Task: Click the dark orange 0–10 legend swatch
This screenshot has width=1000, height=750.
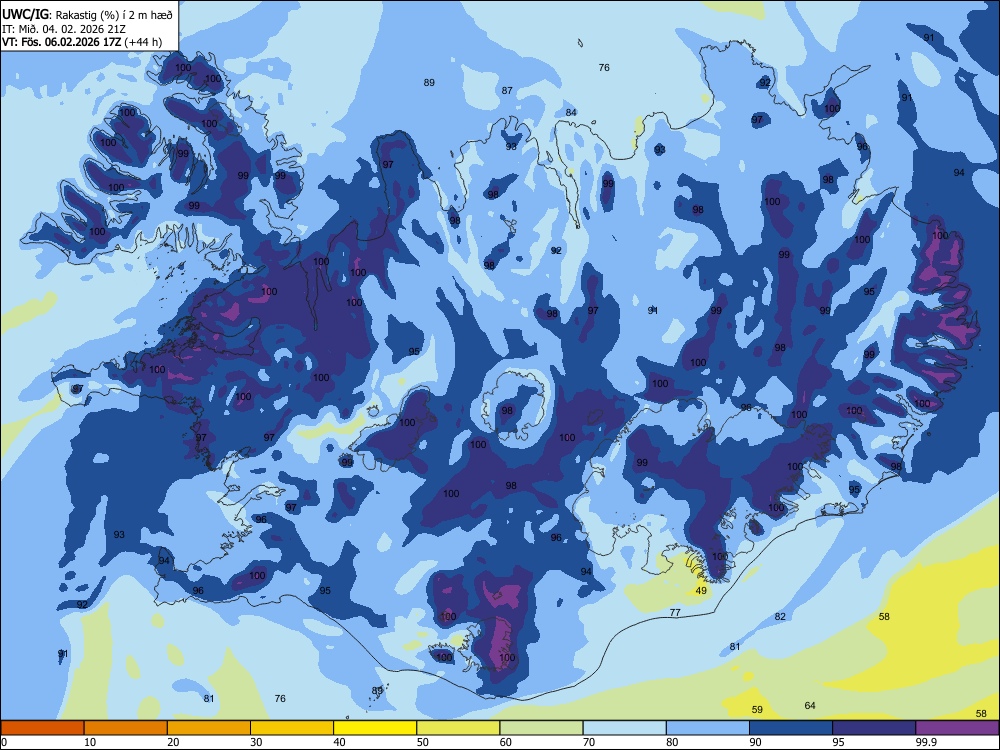Action: pos(42,728)
